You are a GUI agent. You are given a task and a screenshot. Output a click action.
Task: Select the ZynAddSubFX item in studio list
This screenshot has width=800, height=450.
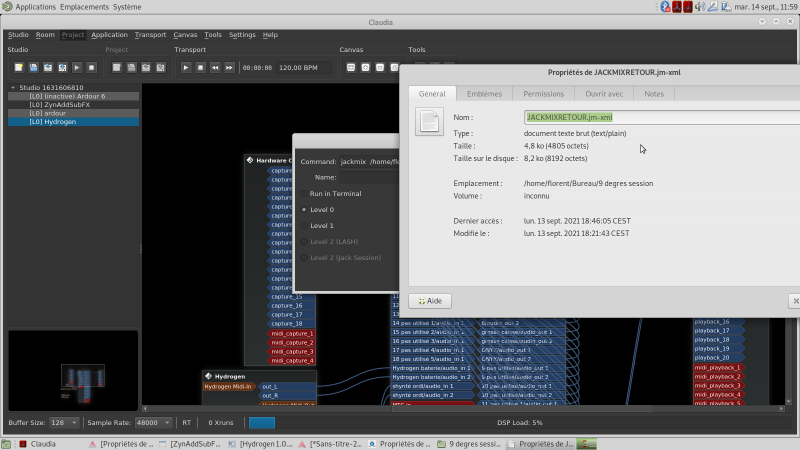[x=60, y=105]
